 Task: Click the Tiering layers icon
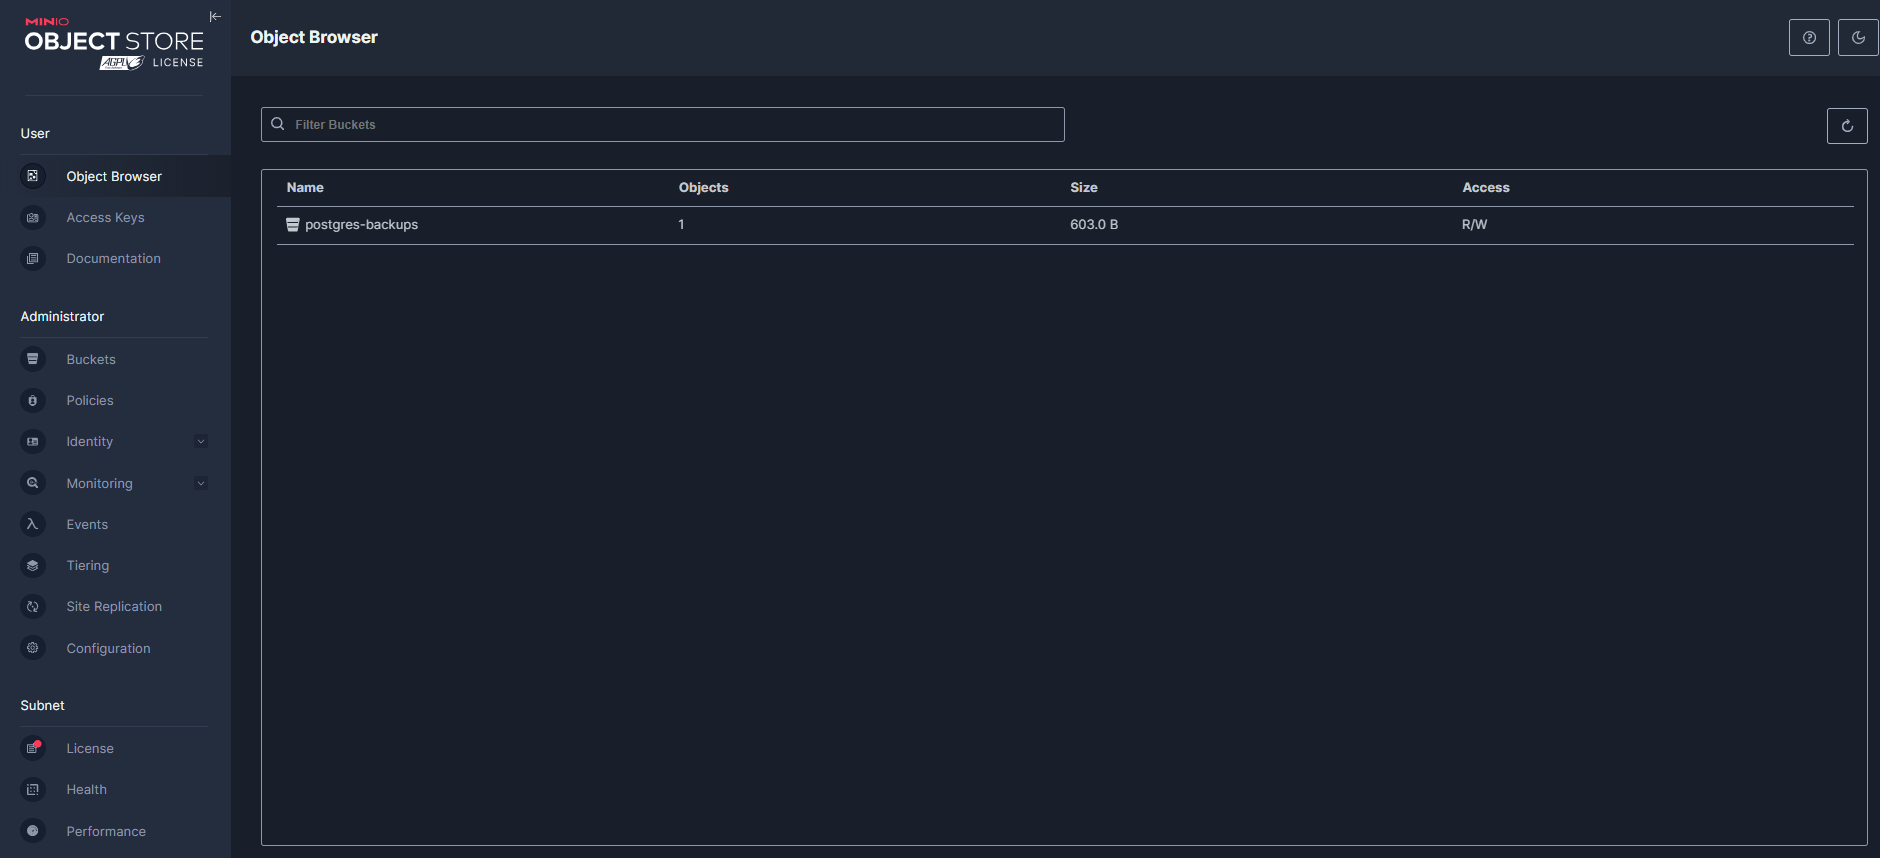[x=33, y=565]
